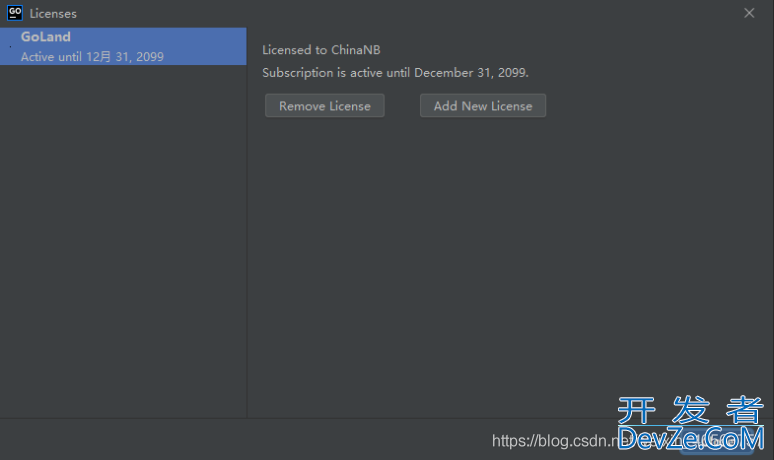Click the GoLand logo icon in title bar
Screen dimensions: 774x460
click(15, 13)
